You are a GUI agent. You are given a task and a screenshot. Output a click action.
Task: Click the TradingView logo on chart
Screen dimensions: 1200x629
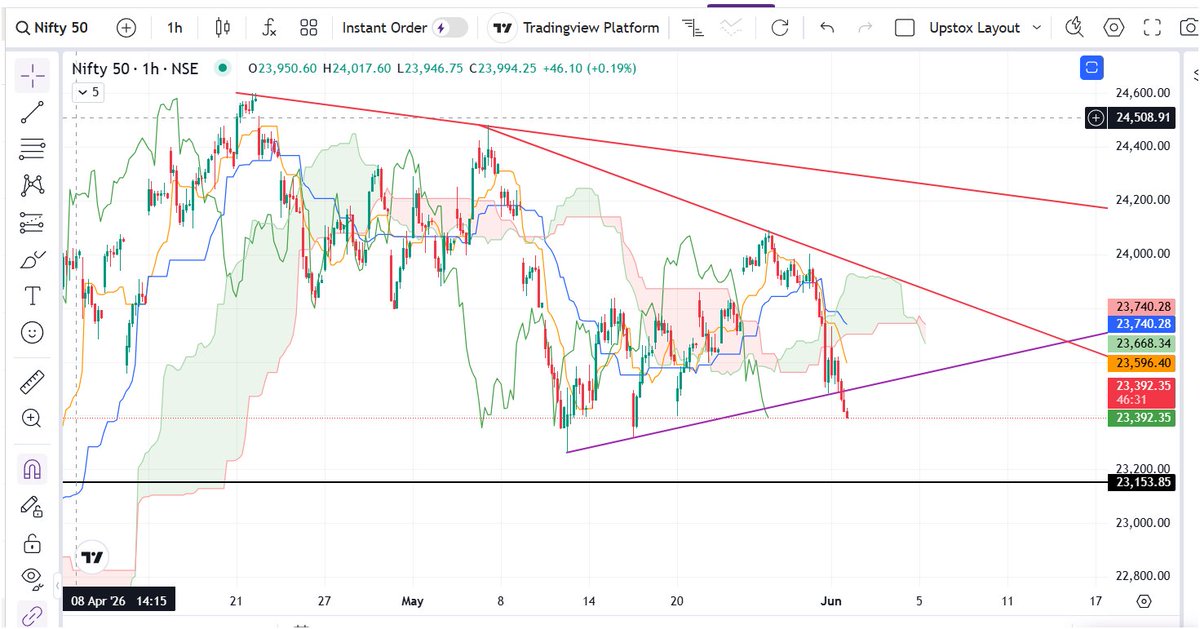[92, 557]
